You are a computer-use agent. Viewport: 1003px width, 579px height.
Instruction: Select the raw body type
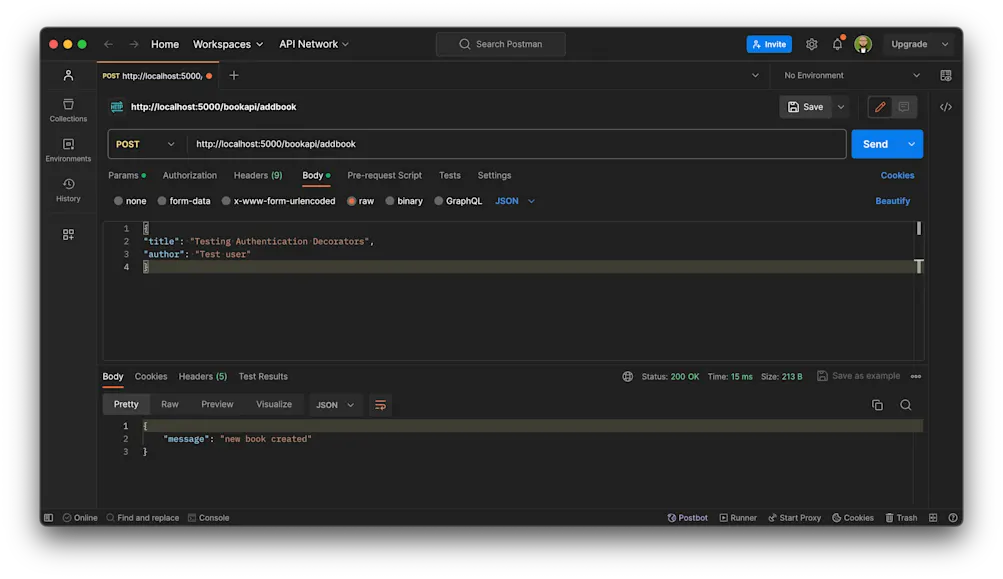click(360, 201)
